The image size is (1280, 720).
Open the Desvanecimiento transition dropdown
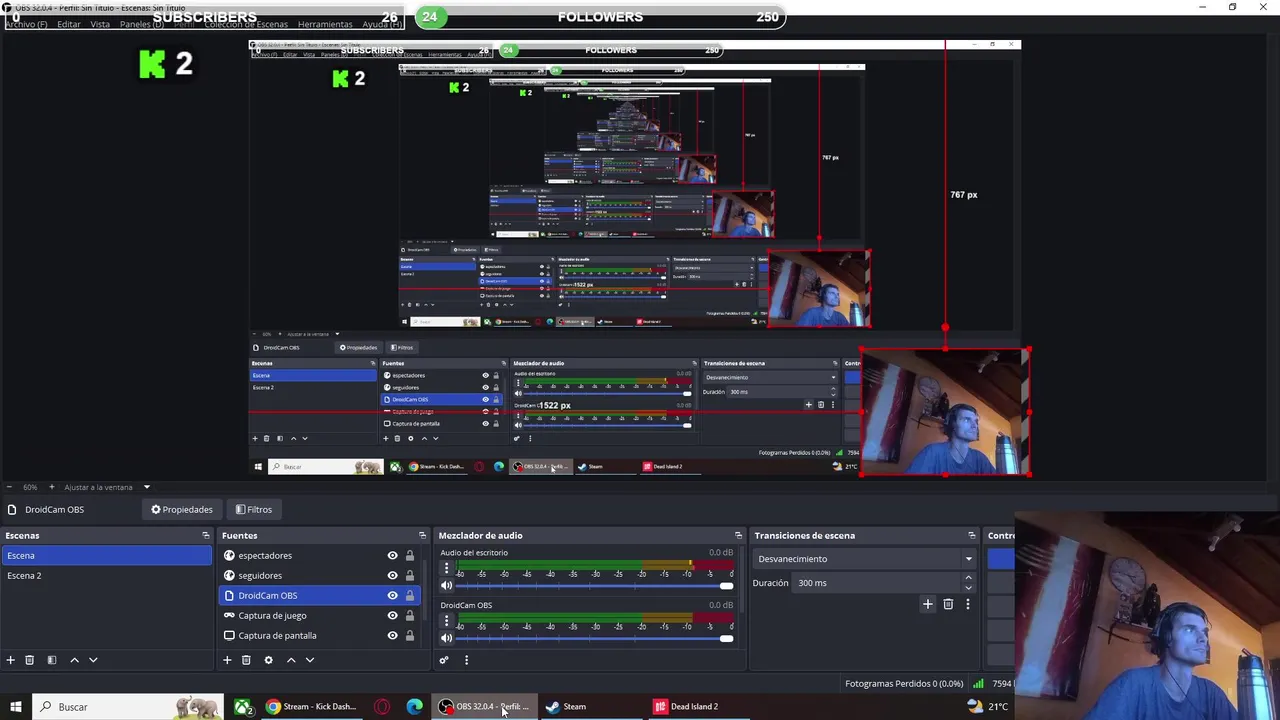865,559
